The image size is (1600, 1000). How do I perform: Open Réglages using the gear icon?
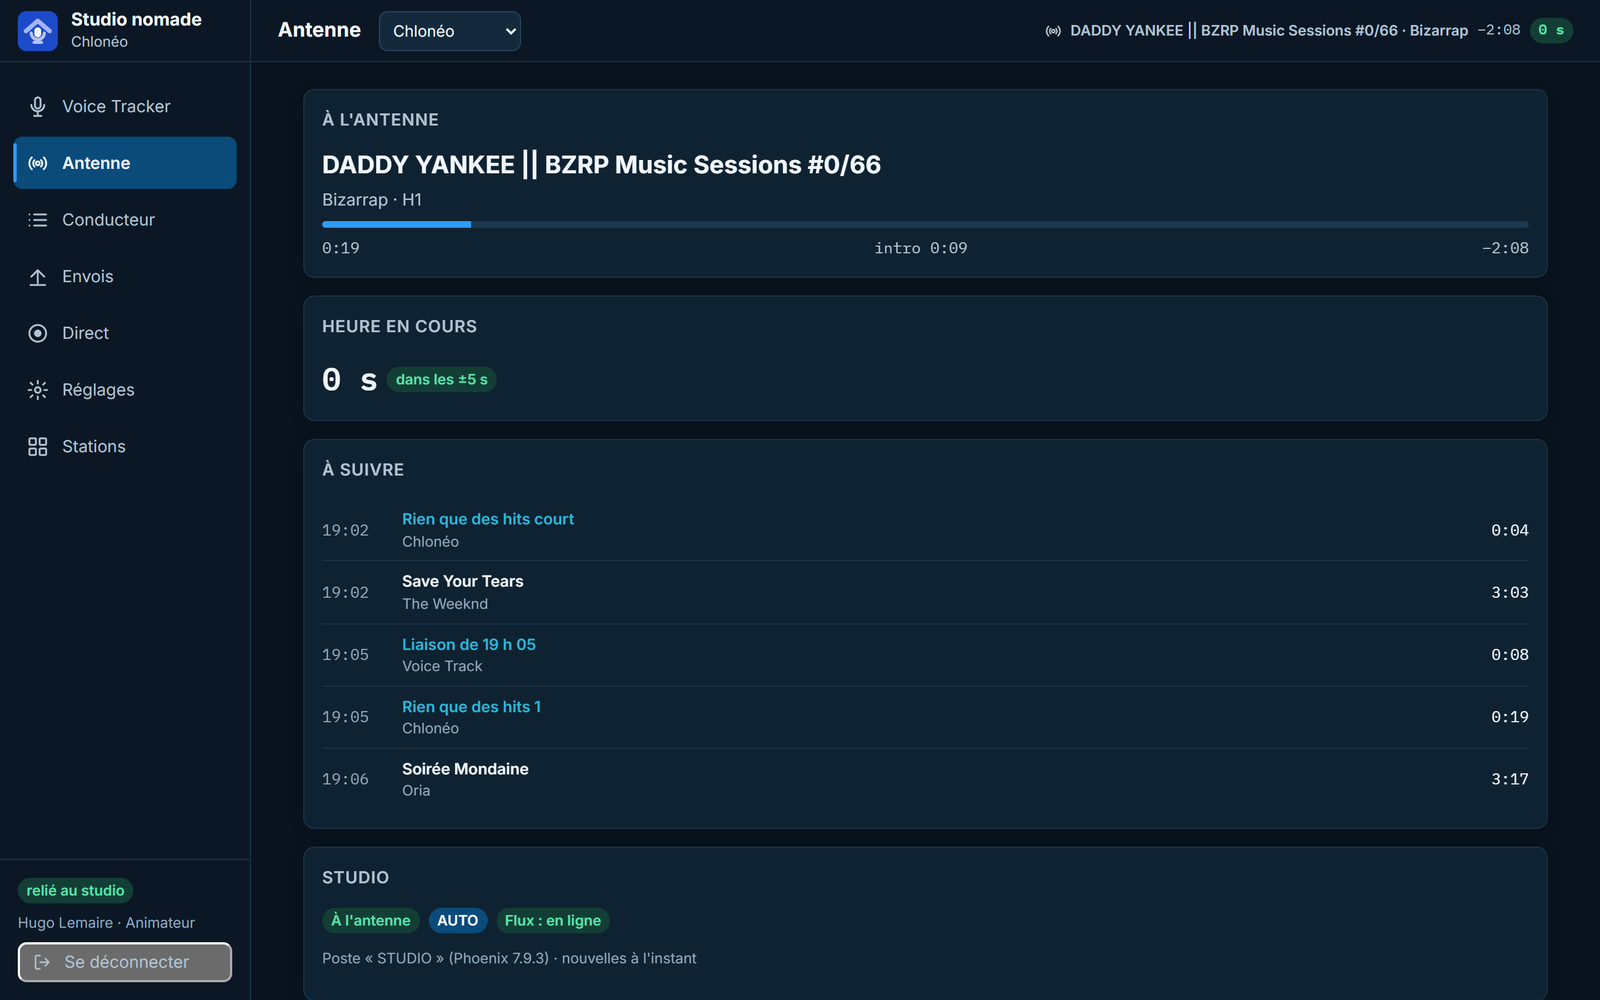tap(38, 390)
